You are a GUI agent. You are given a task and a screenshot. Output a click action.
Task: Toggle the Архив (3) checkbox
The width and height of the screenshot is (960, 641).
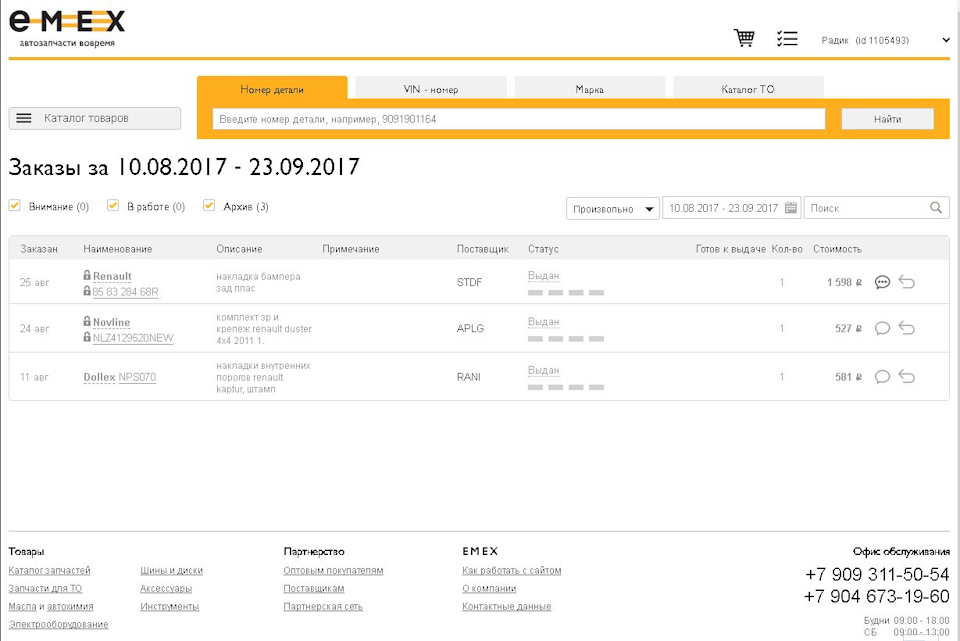(208, 205)
